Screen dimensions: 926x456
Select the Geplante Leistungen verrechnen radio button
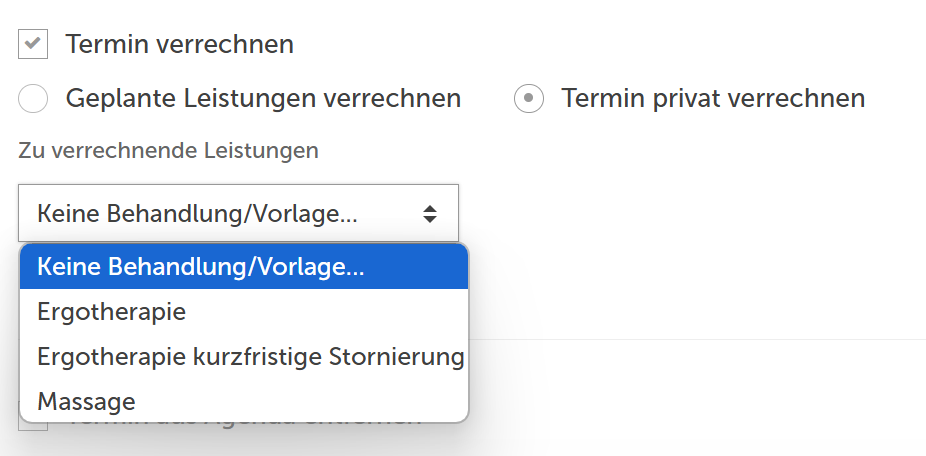point(33,98)
